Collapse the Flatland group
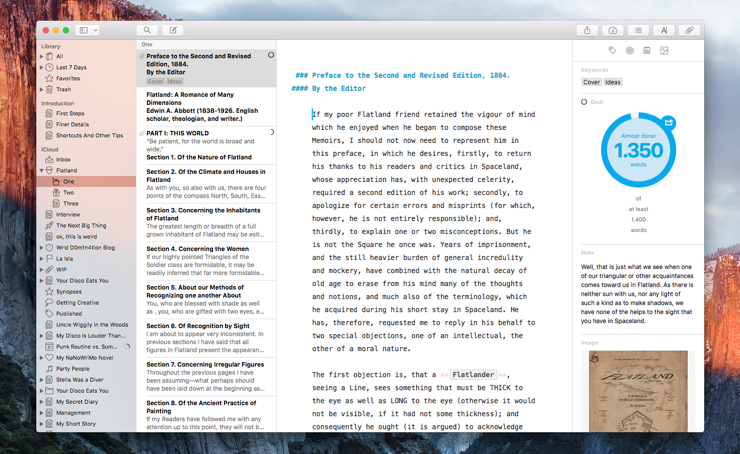The width and height of the screenshot is (740, 454). point(42,171)
